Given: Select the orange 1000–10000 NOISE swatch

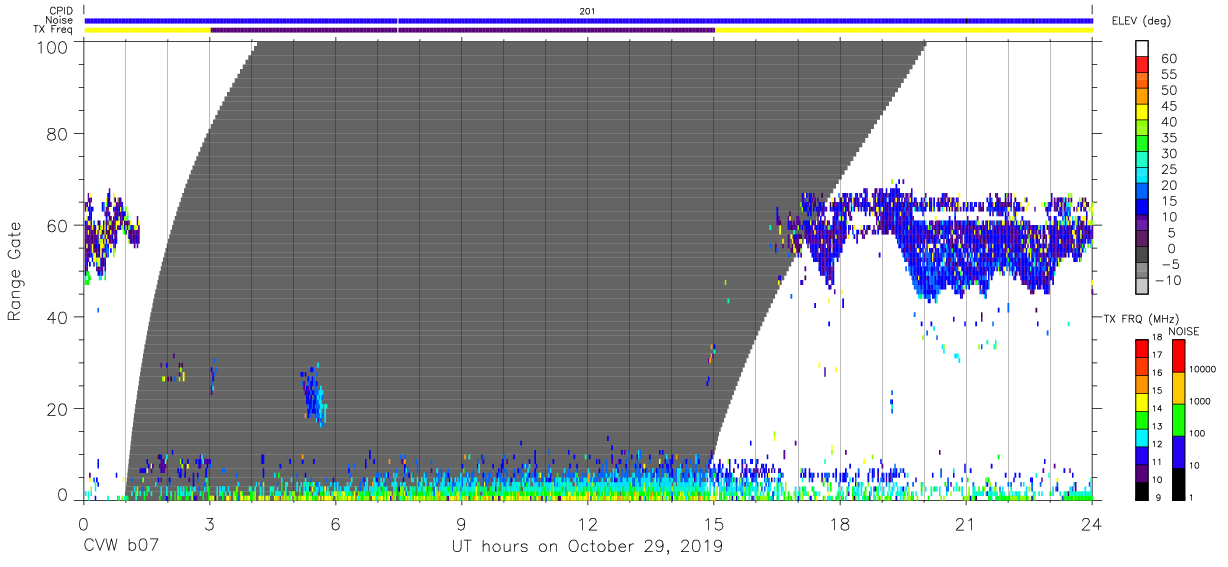Looking at the screenshot, I should point(1178,387).
